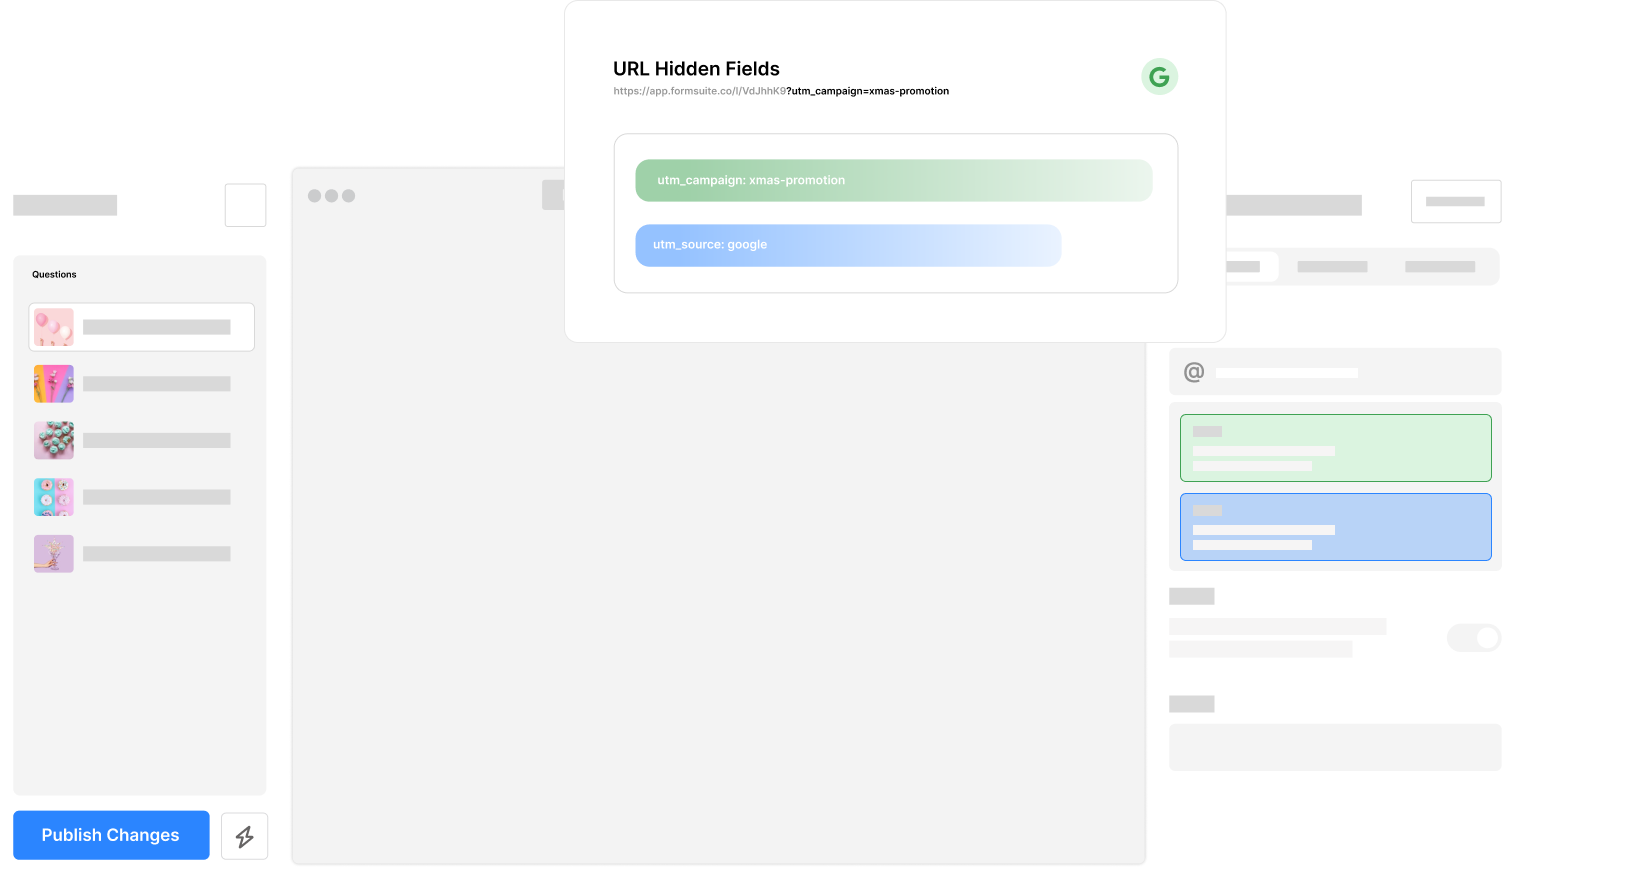1644x873 pixels.
Task: Select the green highlighted card in right panel
Action: click(x=1335, y=448)
